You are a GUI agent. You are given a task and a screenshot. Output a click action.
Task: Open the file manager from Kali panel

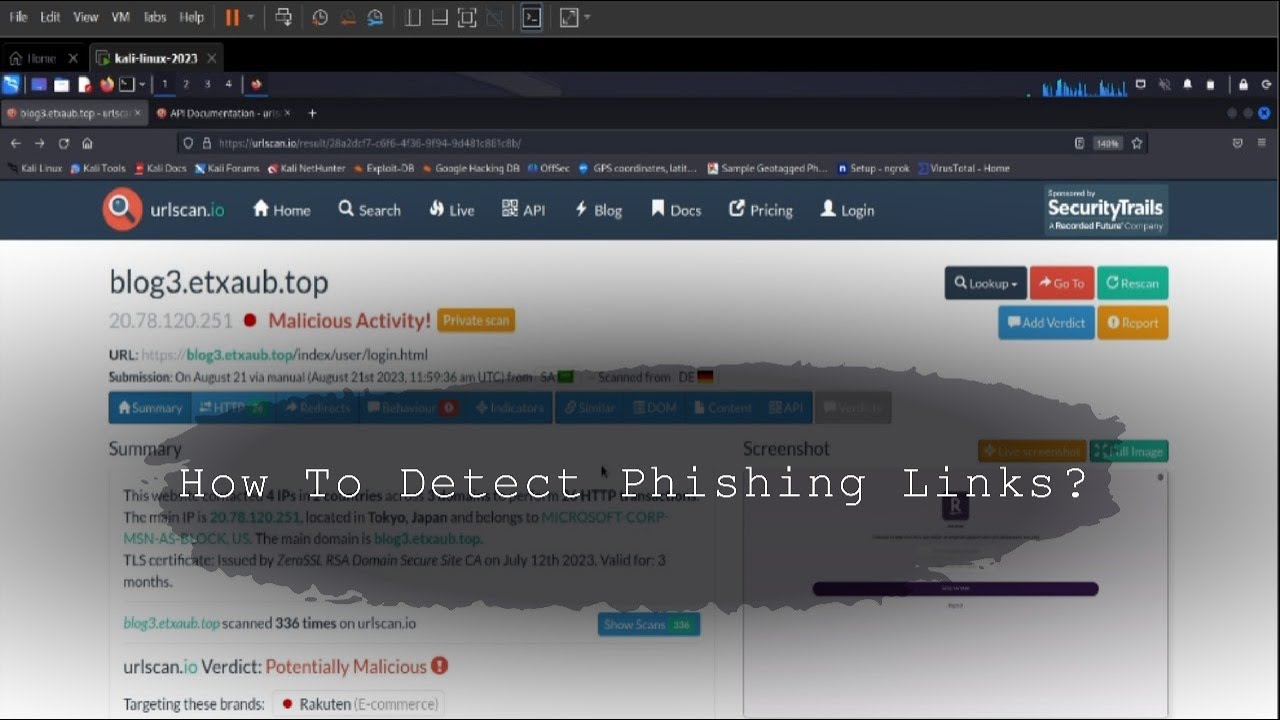click(61, 85)
